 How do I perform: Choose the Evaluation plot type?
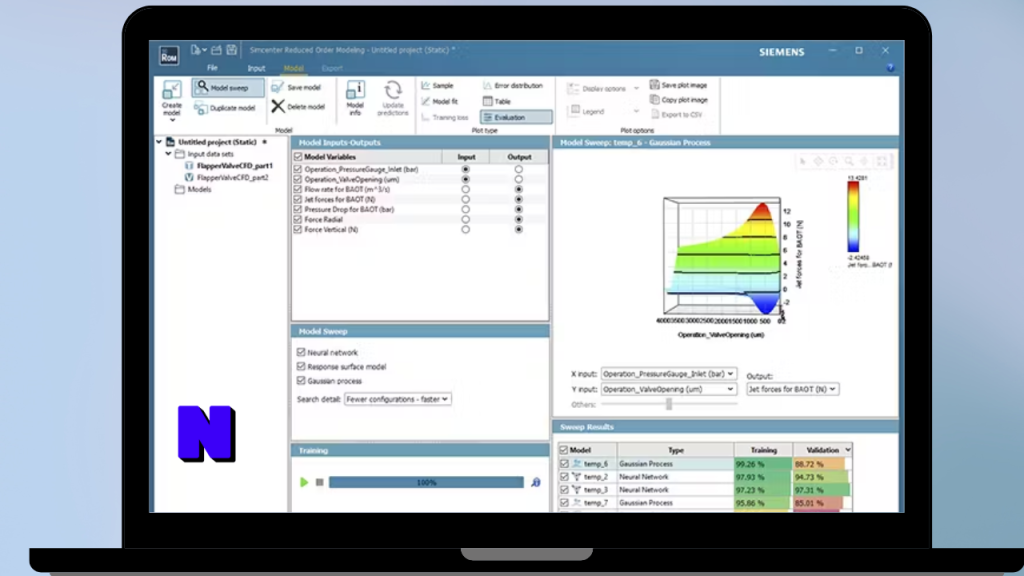[x=516, y=118]
